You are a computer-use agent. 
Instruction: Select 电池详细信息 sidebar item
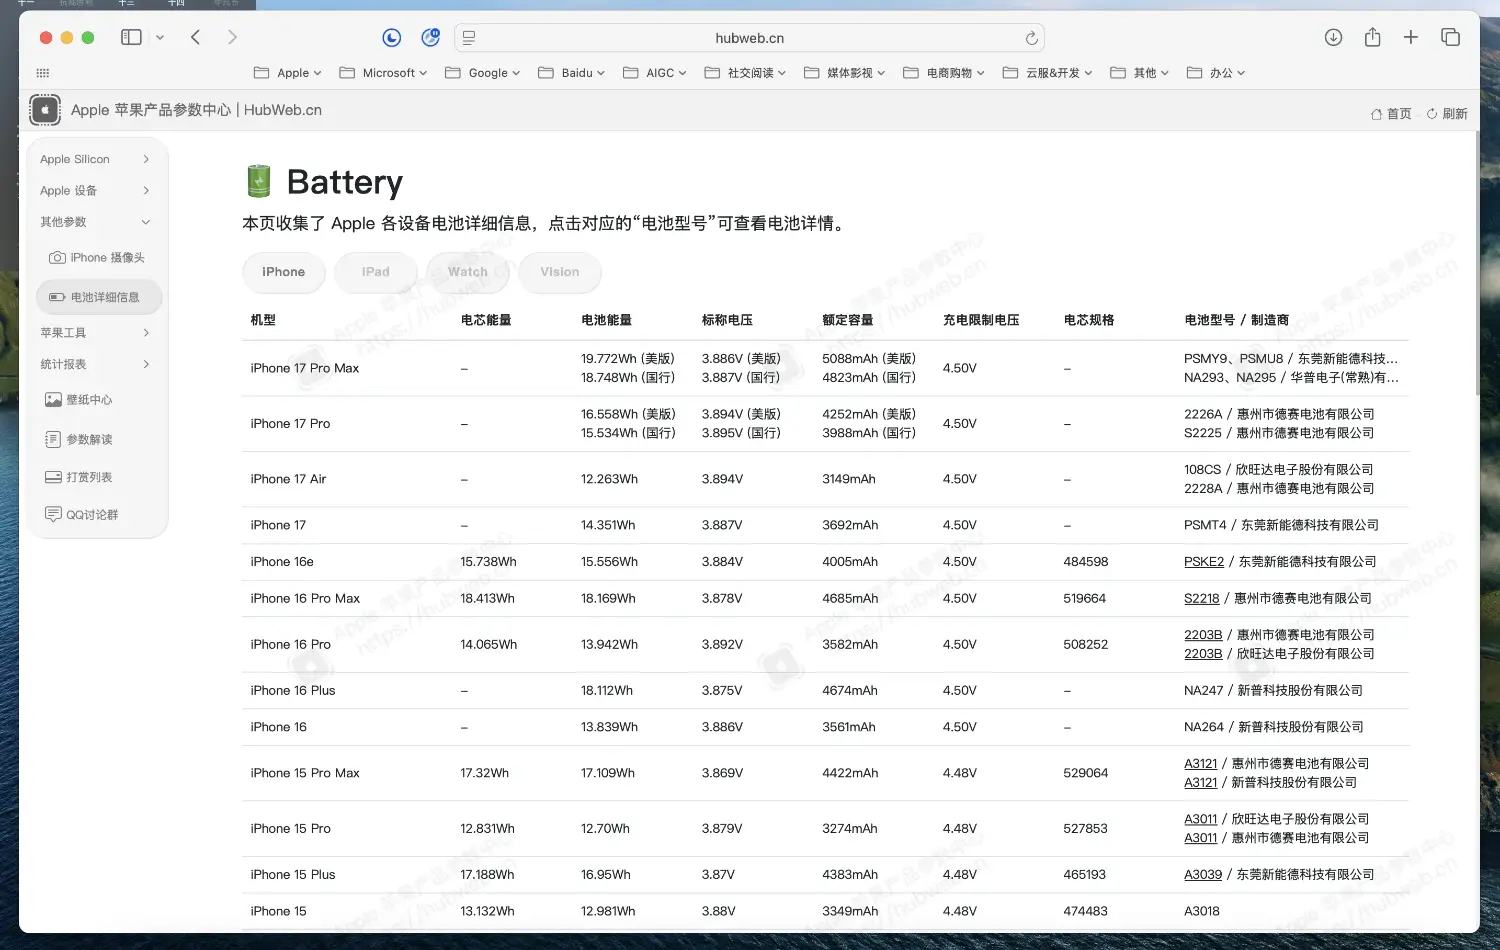(x=99, y=297)
